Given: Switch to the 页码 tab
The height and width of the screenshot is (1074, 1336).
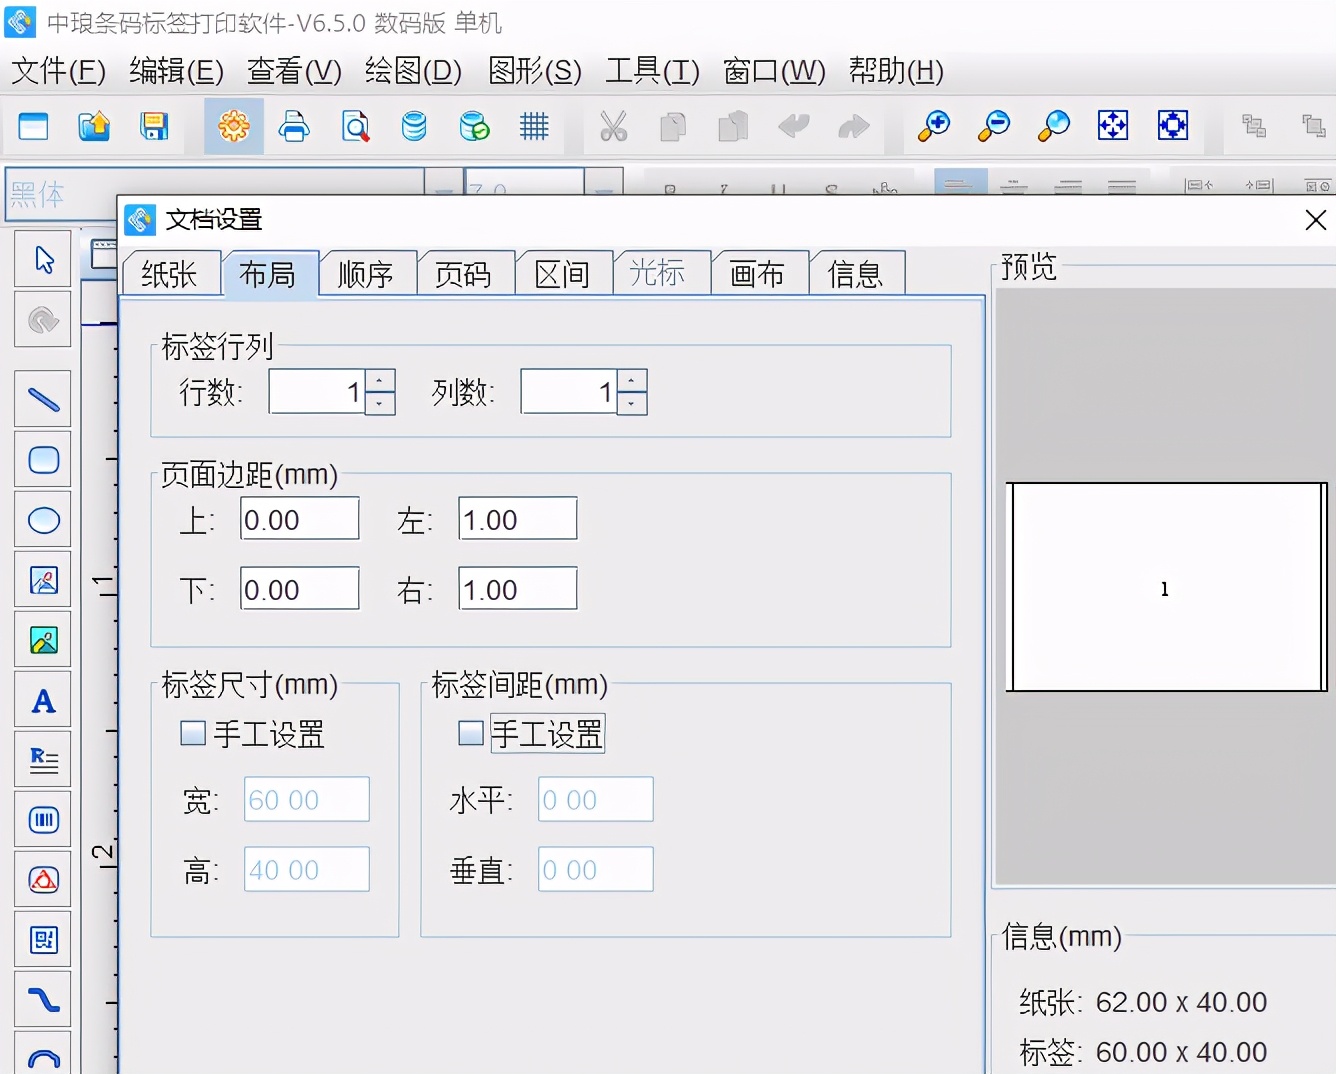Looking at the screenshot, I should coord(464,274).
